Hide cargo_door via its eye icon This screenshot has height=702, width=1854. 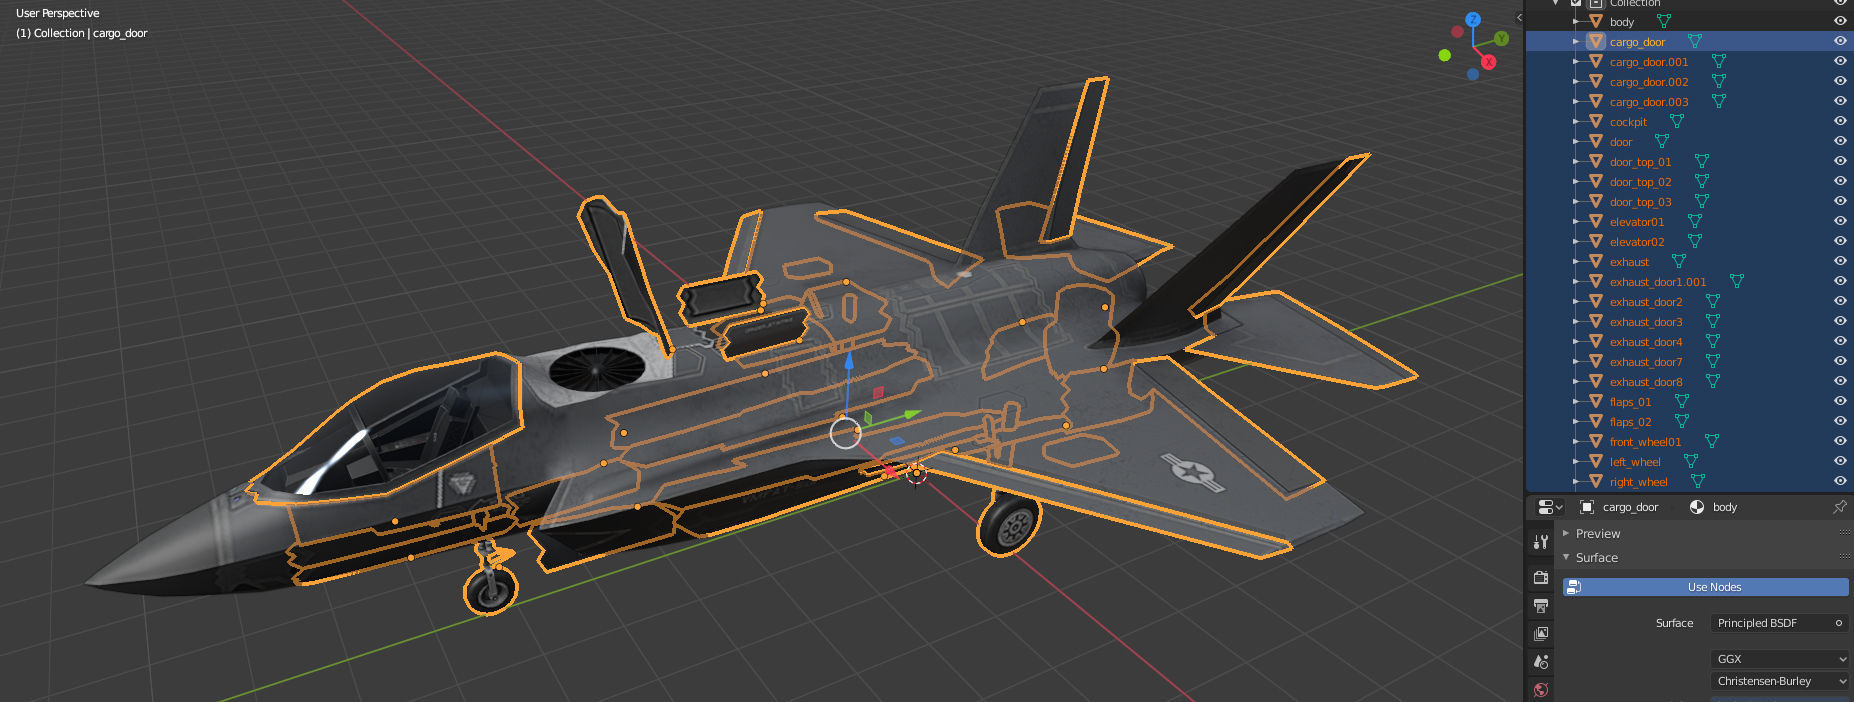pos(1840,41)
